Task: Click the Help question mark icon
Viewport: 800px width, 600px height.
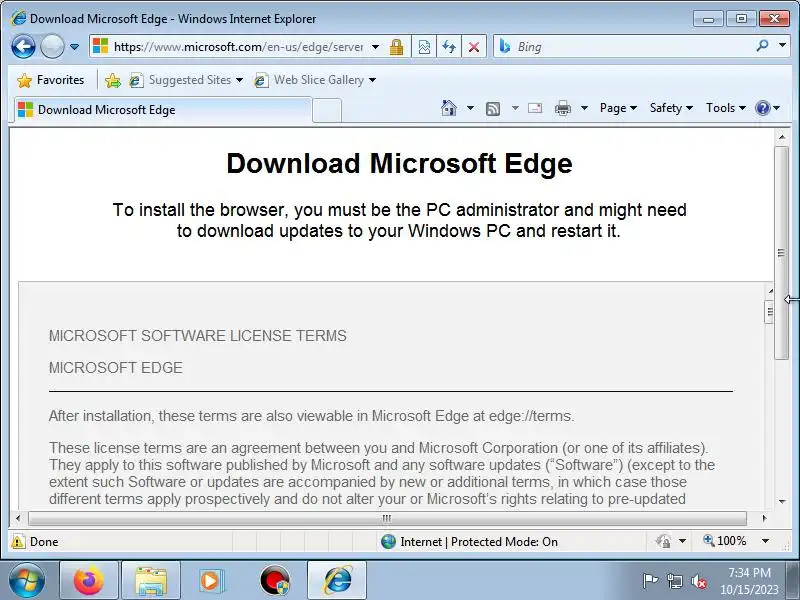Action: (x=762, y=108)
